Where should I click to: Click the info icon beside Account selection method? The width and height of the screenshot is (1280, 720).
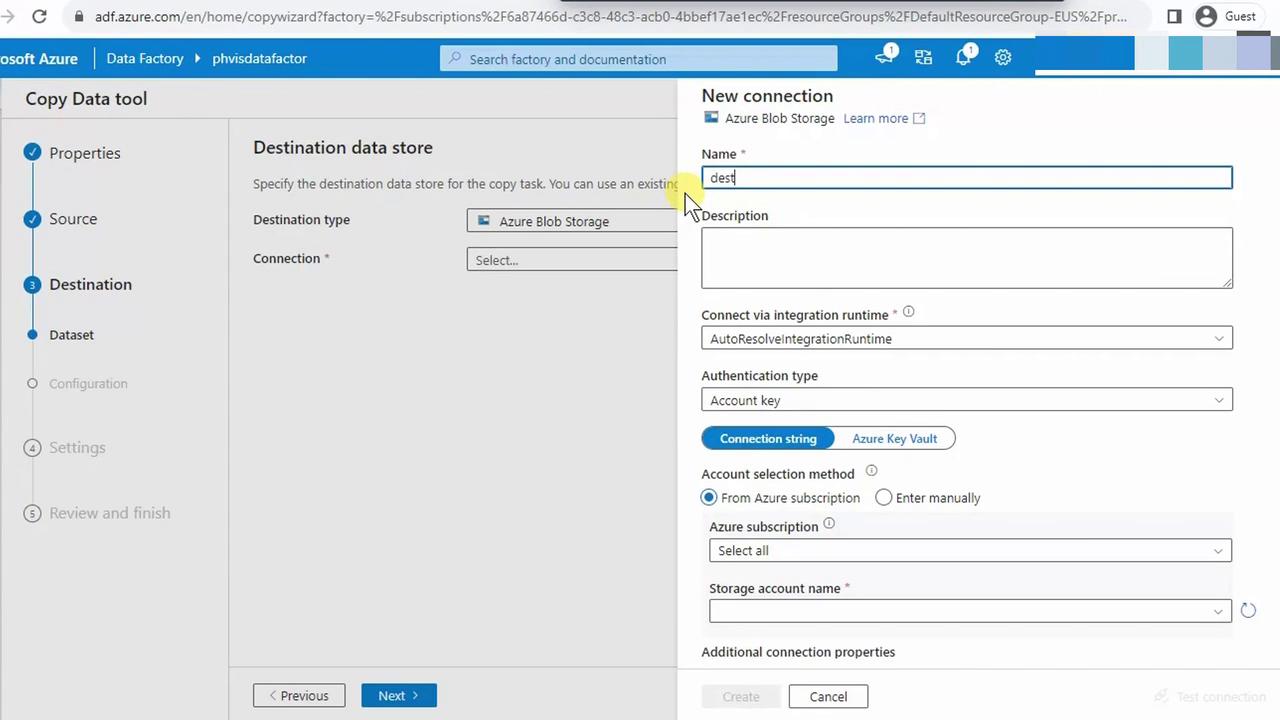tap(871, 472)
